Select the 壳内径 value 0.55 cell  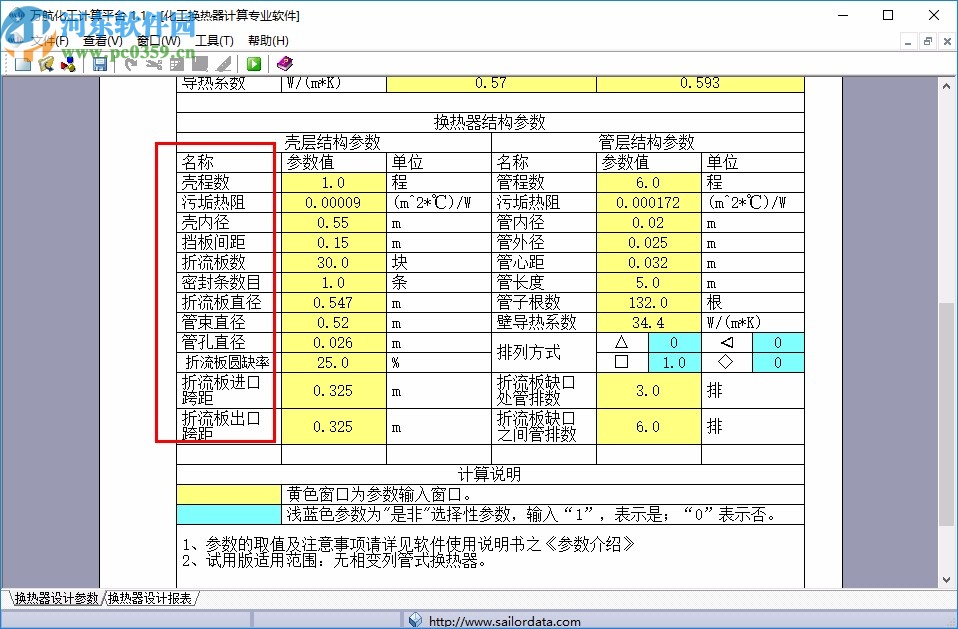[x=334, y=223]
